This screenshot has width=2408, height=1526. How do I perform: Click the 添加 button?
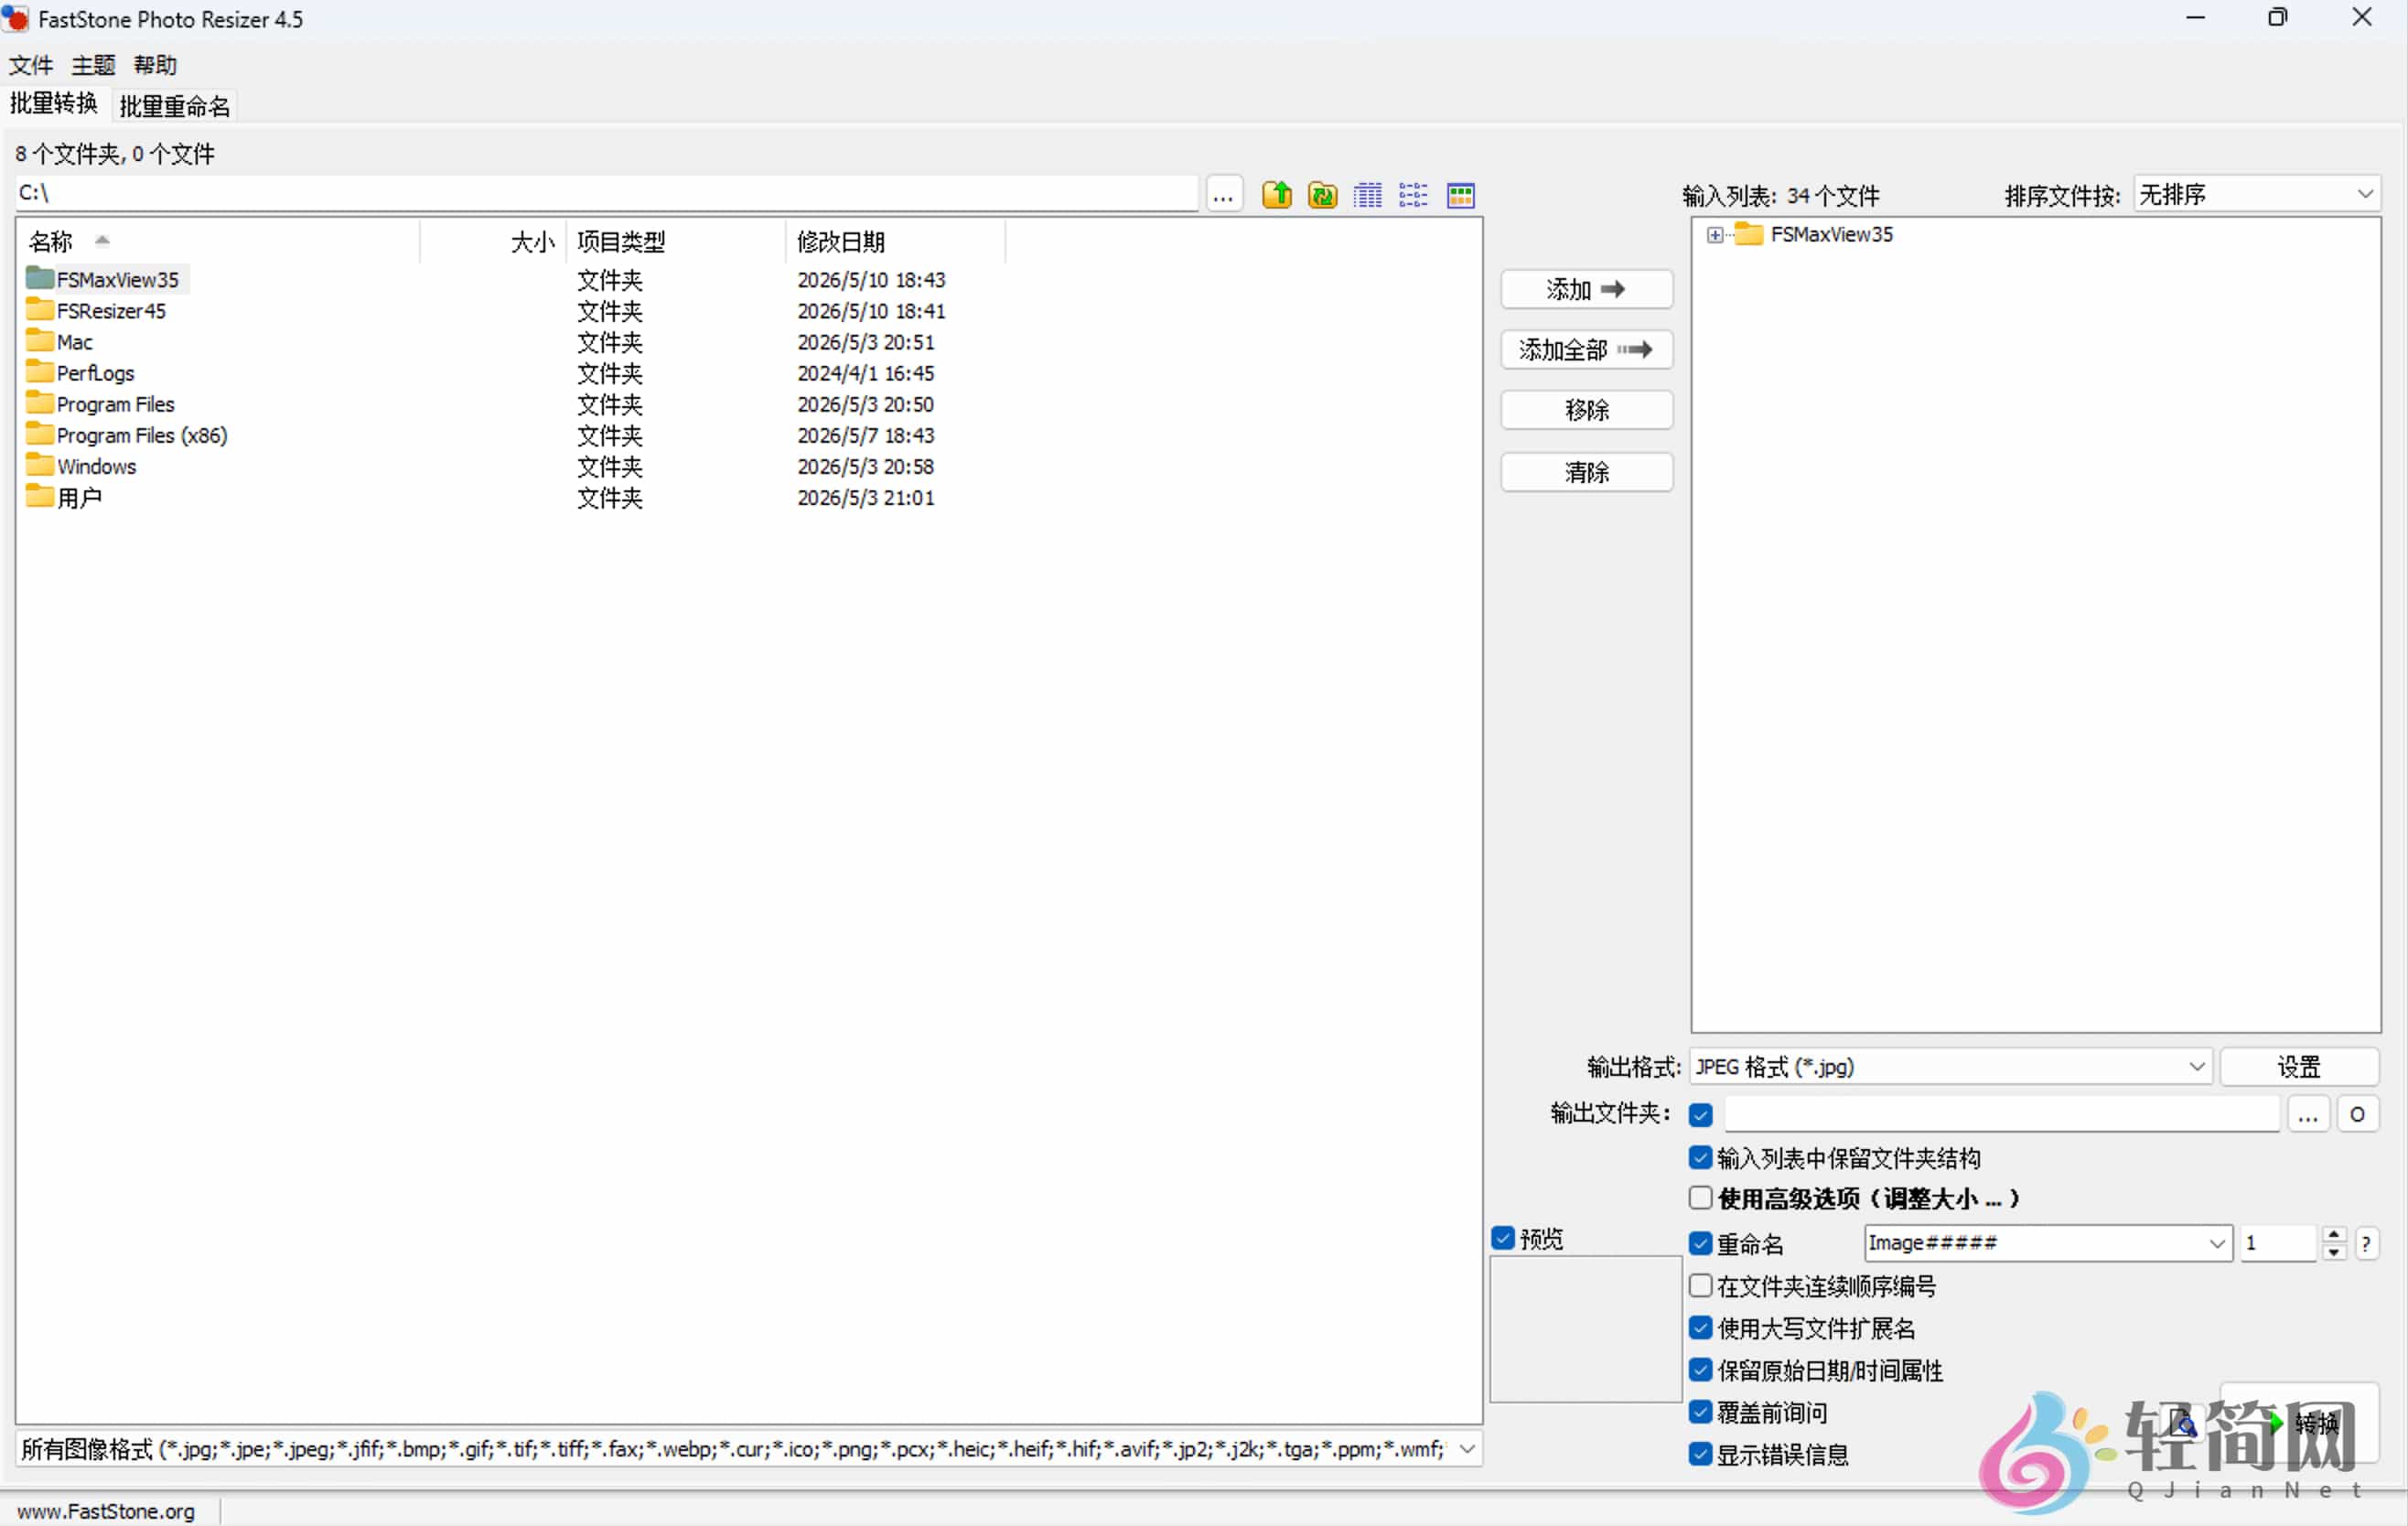pyautogui.click(x=1586, y=290)
